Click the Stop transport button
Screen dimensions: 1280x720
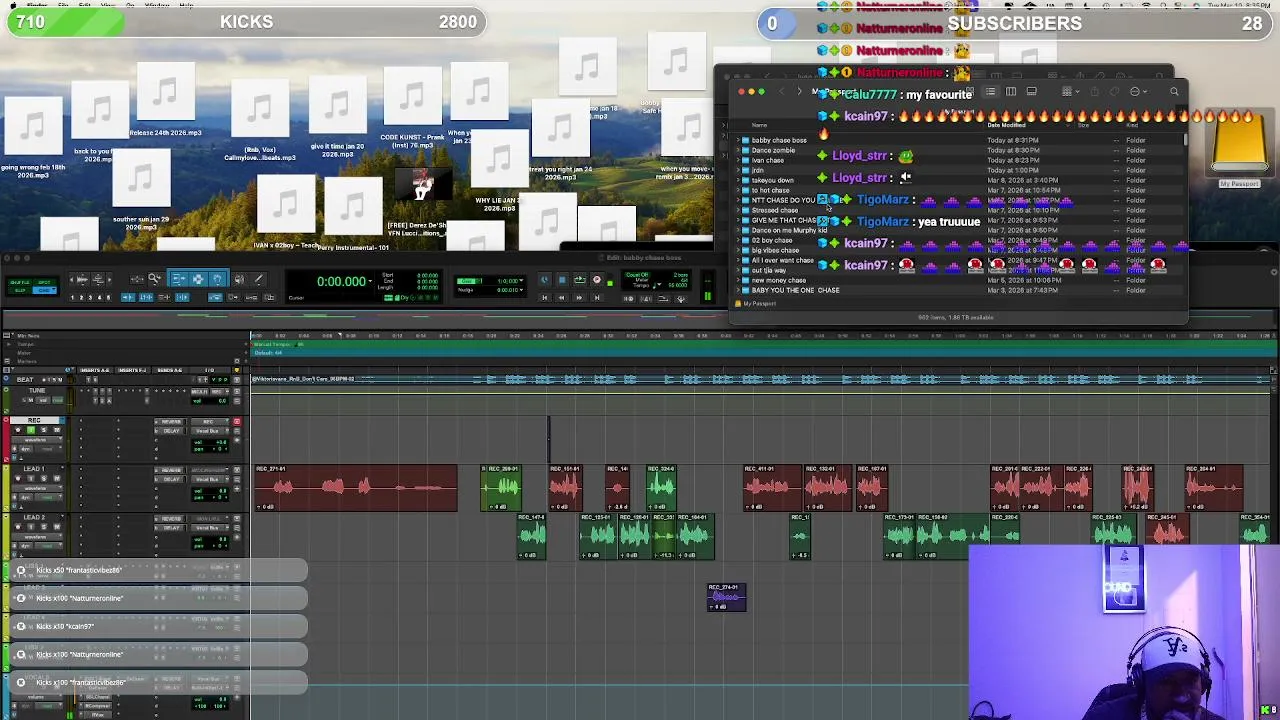point(562,279)
